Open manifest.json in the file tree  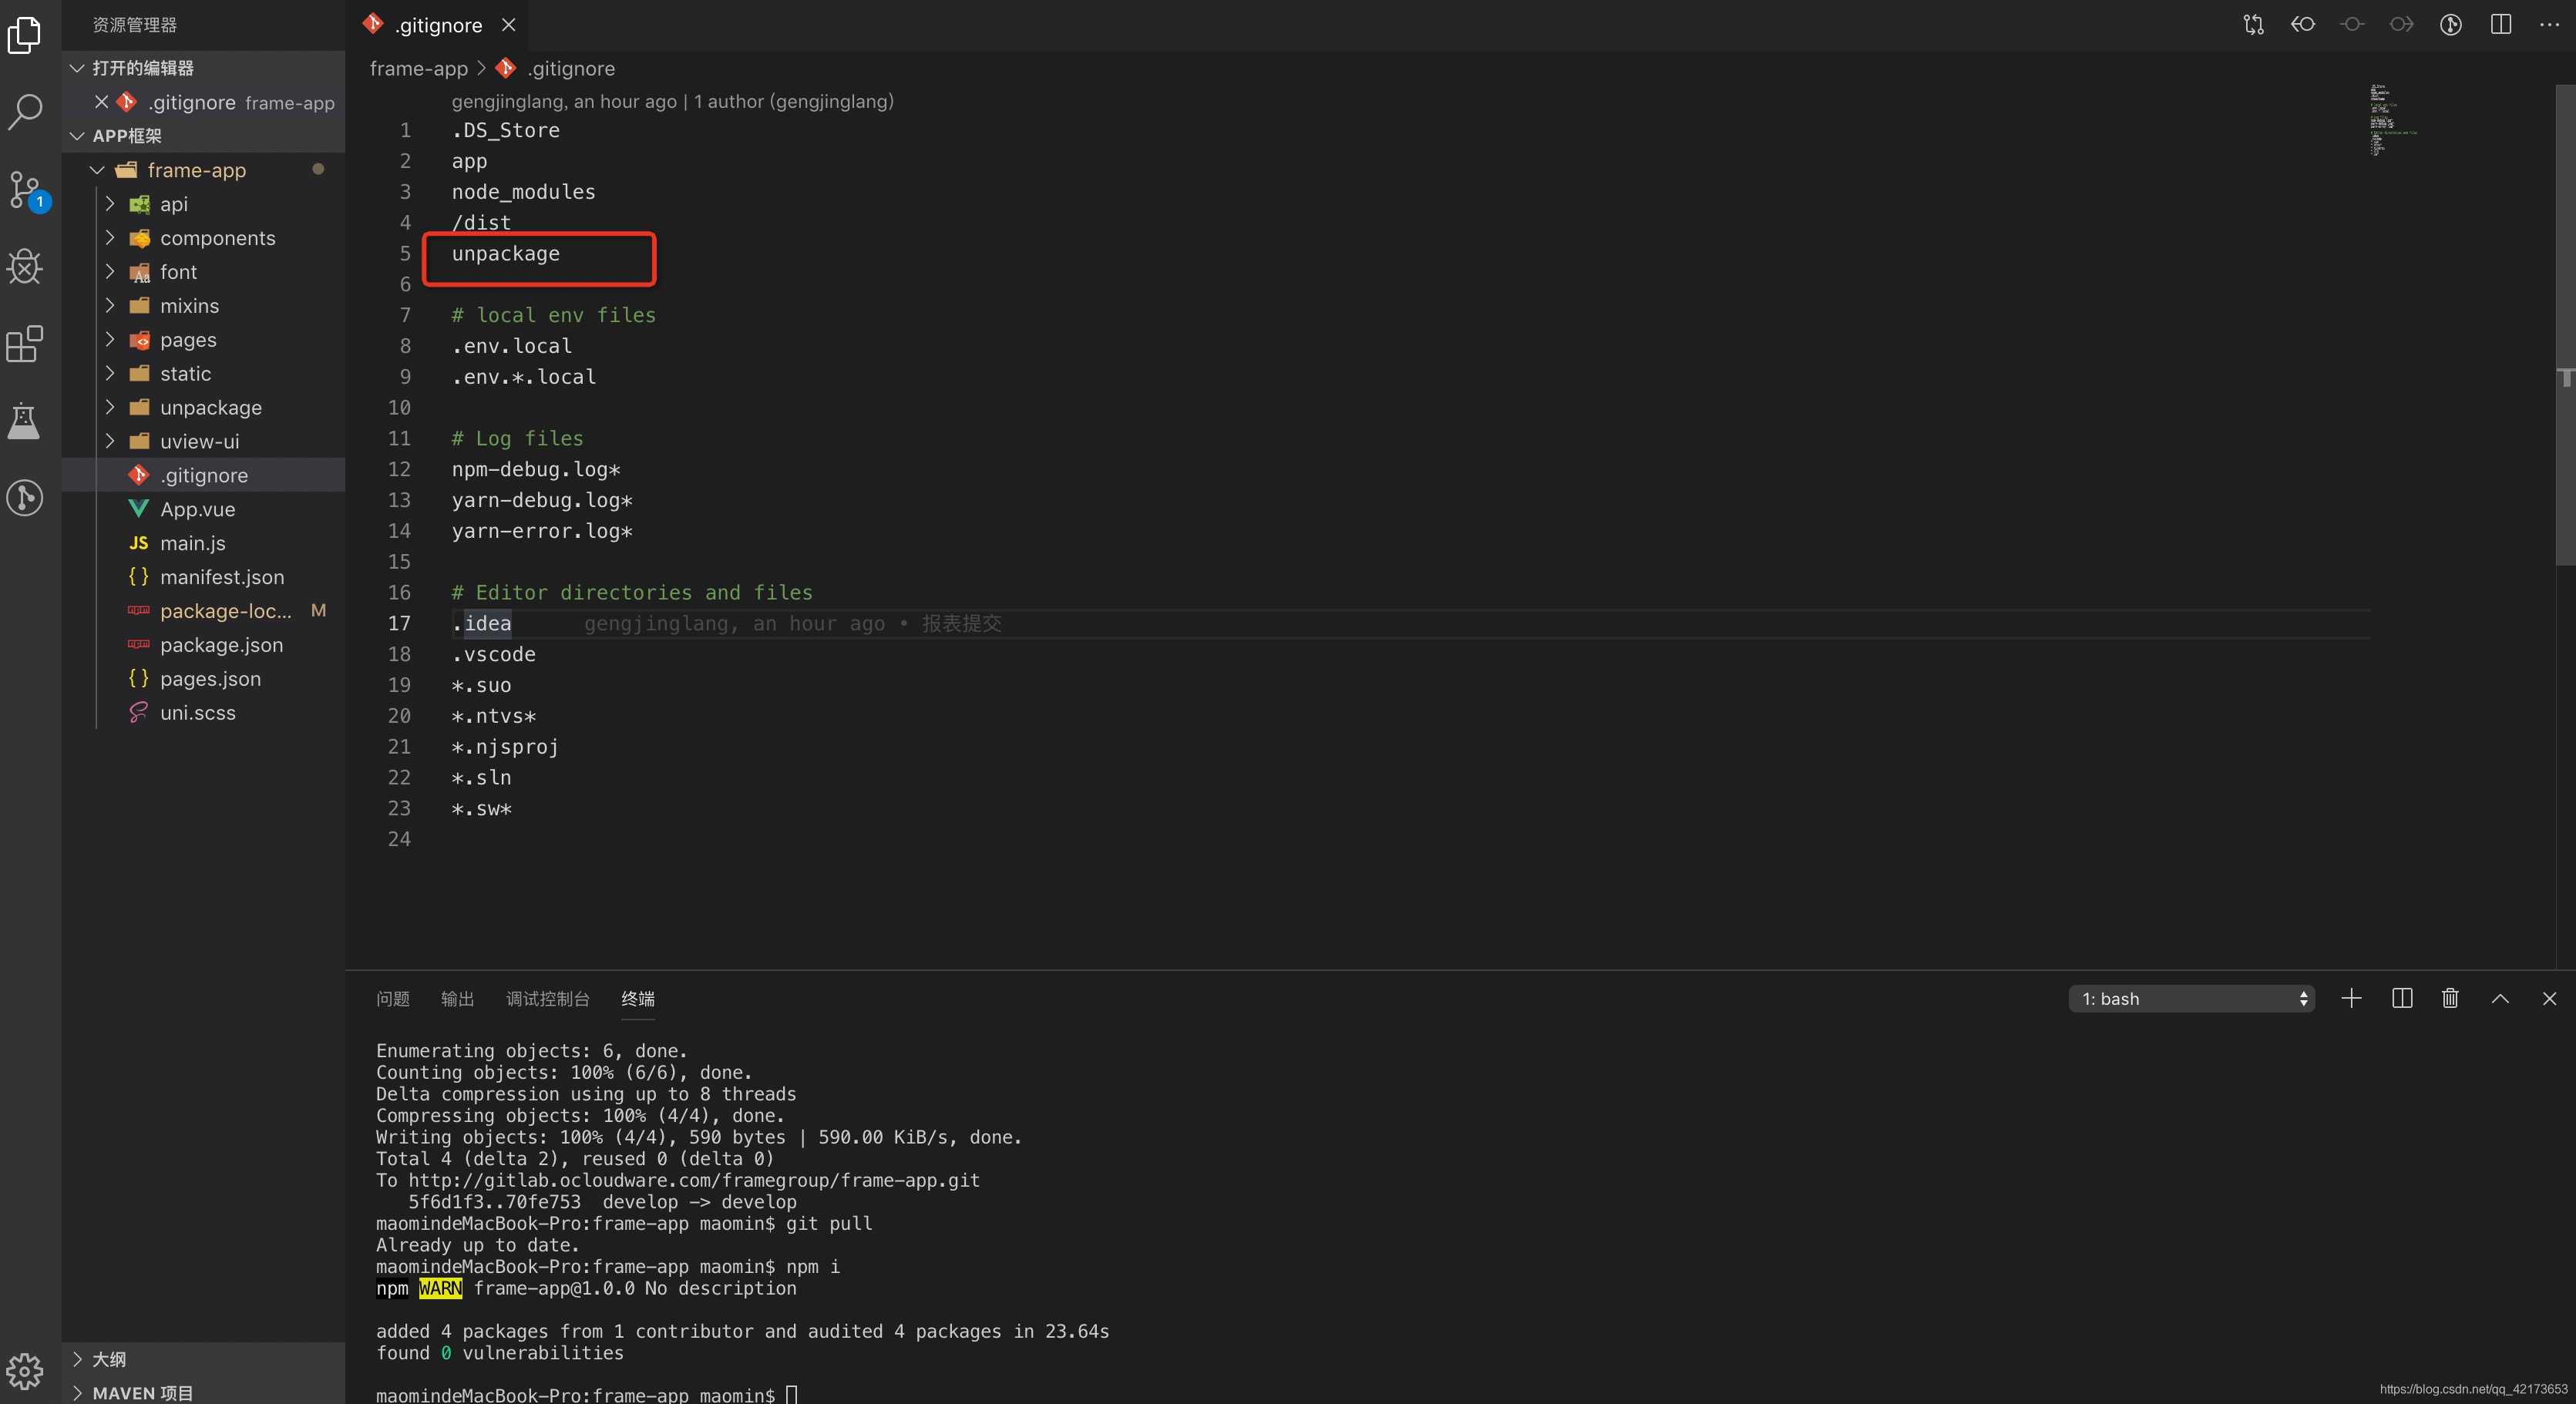(204, 577)
